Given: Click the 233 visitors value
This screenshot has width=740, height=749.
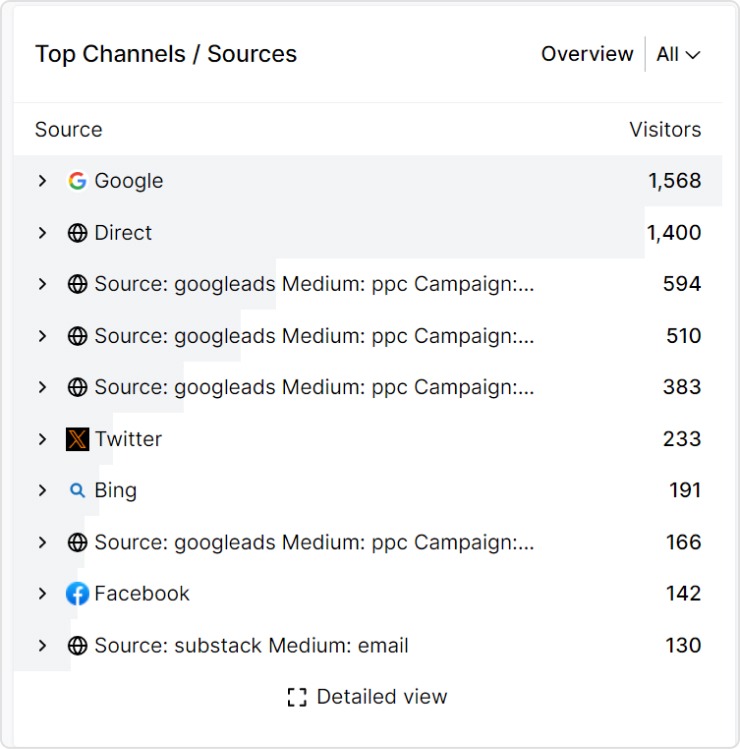Looking at the screenshot, I should click(x=682, y=439).
